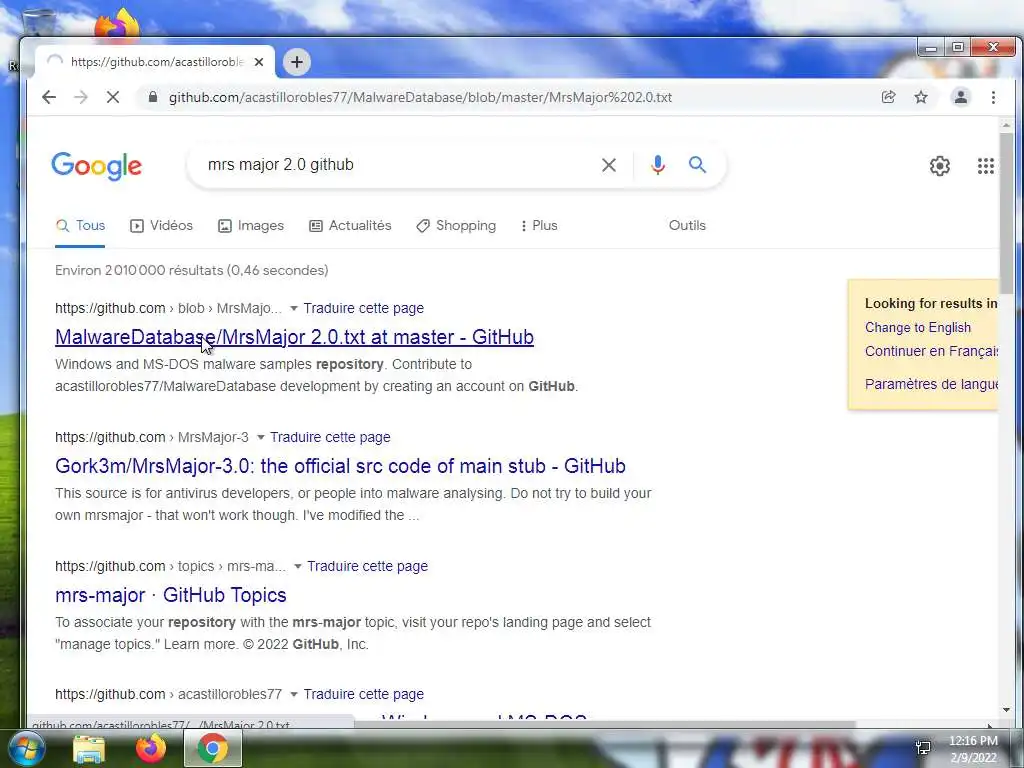Image resolution: width=1024 pixels, height=768 pixels.
Task: Click the scroll down arrow
Action: coord(1006,710)
